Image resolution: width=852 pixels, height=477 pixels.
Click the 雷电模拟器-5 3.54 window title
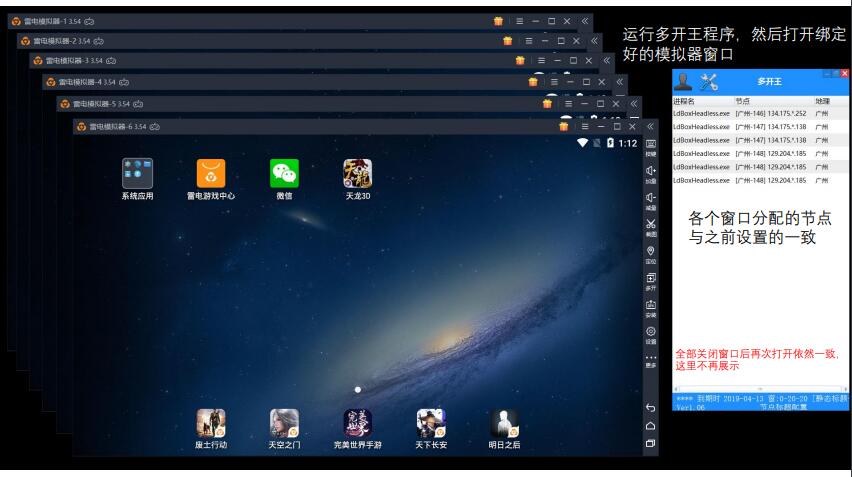(x=101, y=104)
